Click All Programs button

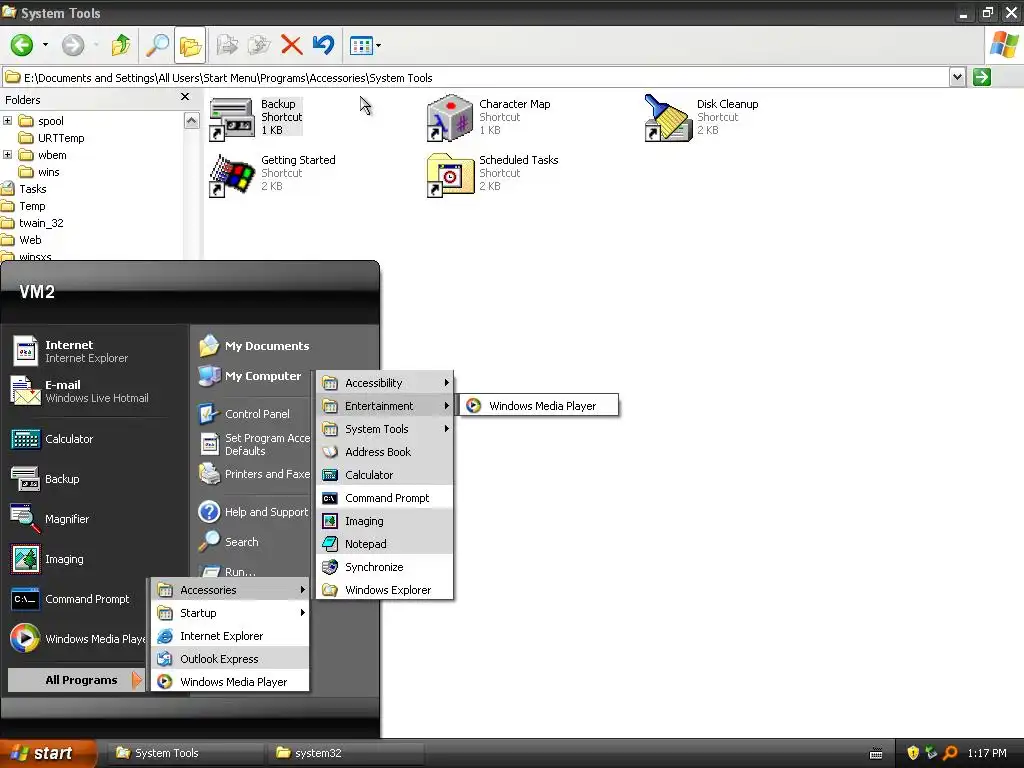point(76,680)
